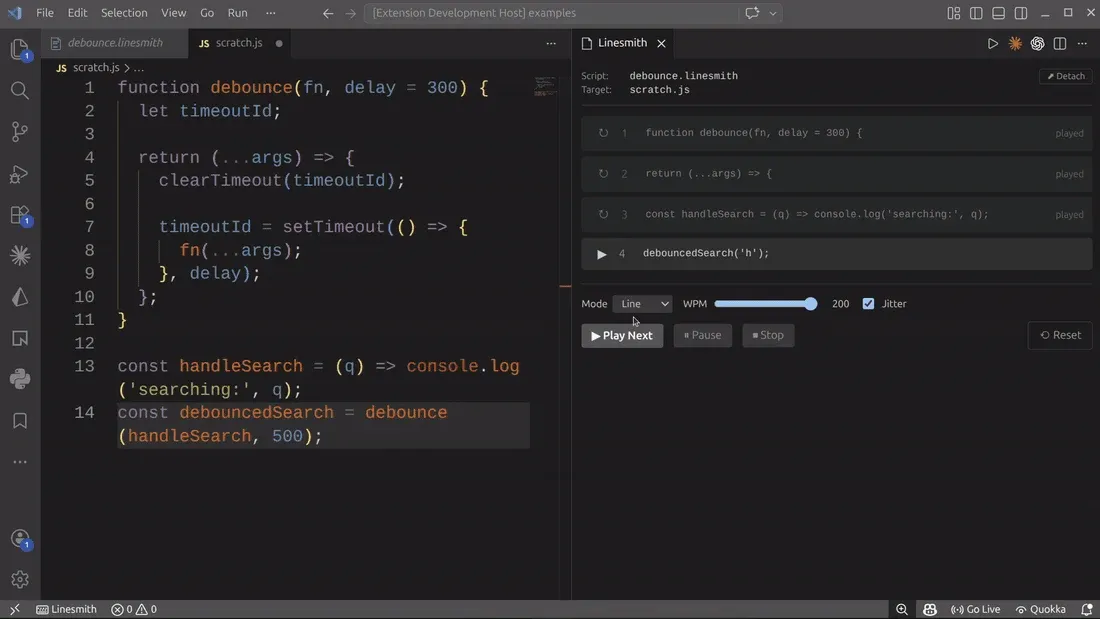The image size is (1100, 619).
Task: Open the Manage settings gear
Action: pyautogui.click(x=20, y=580)
